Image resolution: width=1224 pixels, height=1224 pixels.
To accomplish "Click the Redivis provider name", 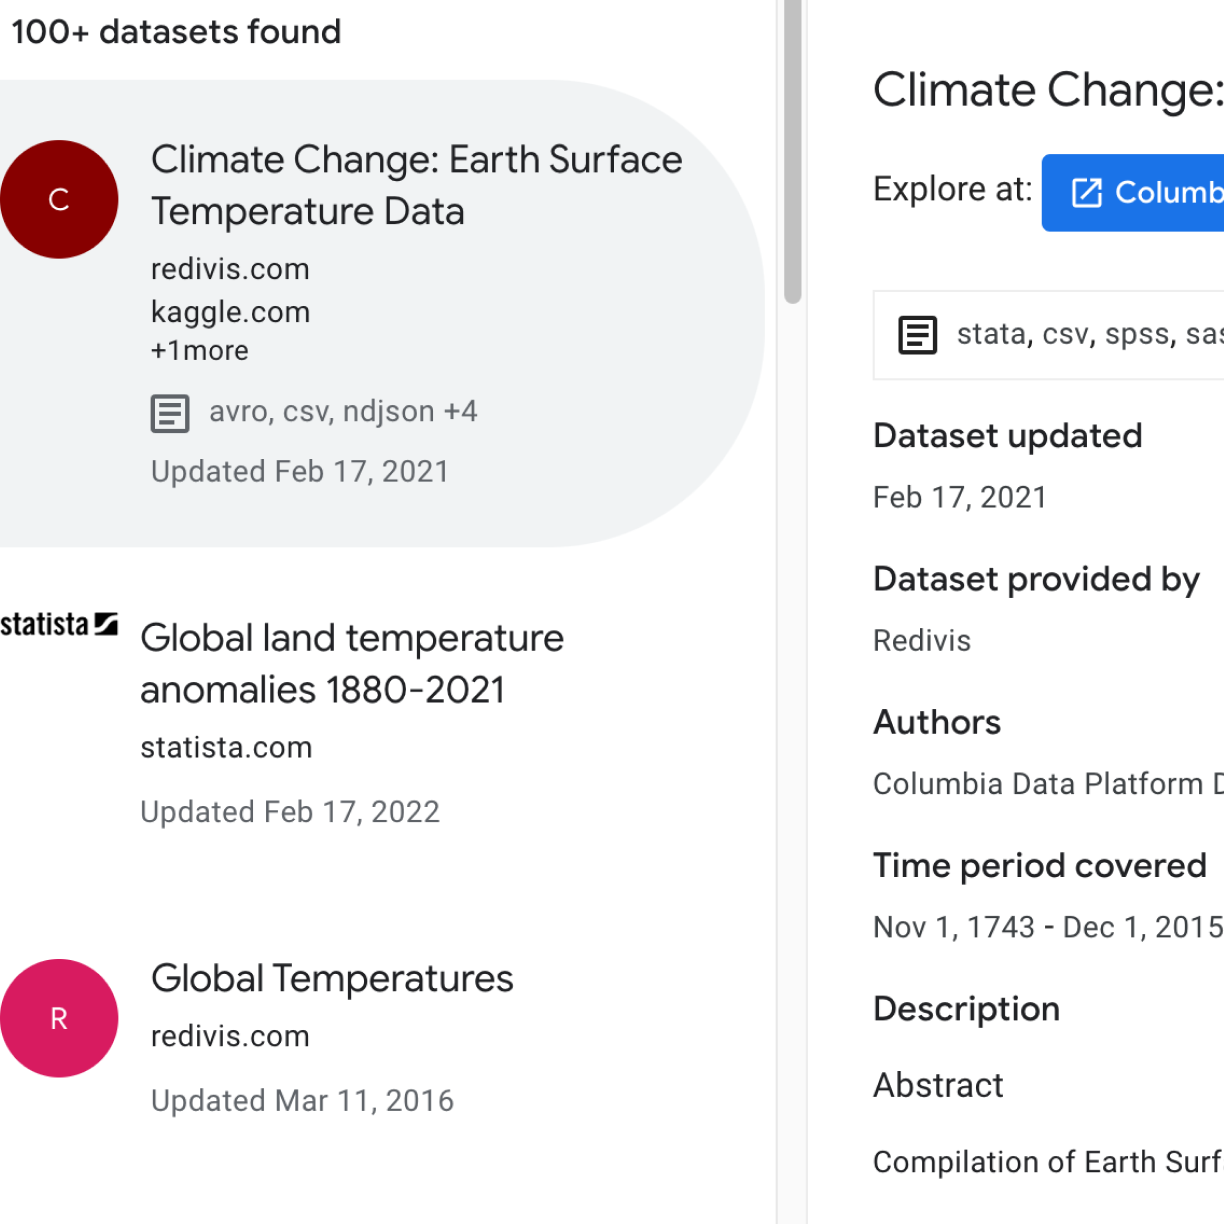I will pos(922,640).
